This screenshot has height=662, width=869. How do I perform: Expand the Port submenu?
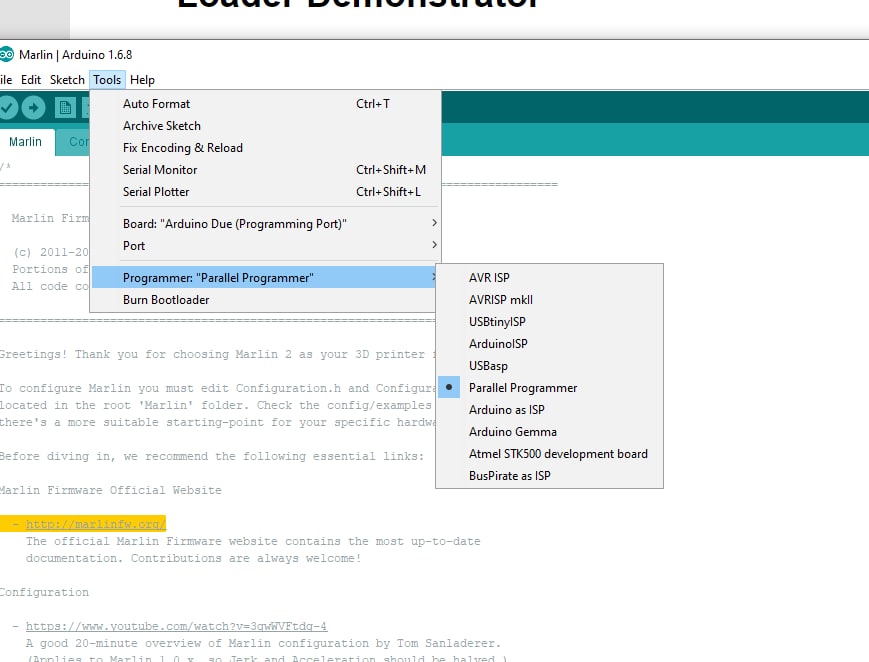click(x=266, y=246)
